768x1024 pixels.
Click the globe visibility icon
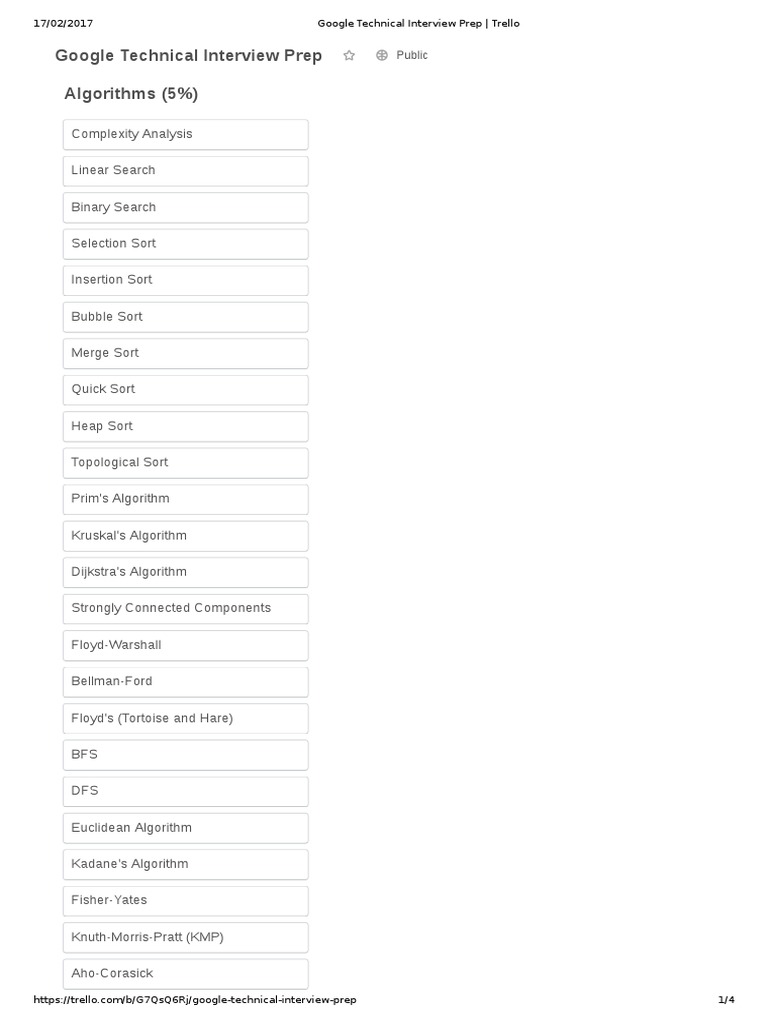coord(382,56)
